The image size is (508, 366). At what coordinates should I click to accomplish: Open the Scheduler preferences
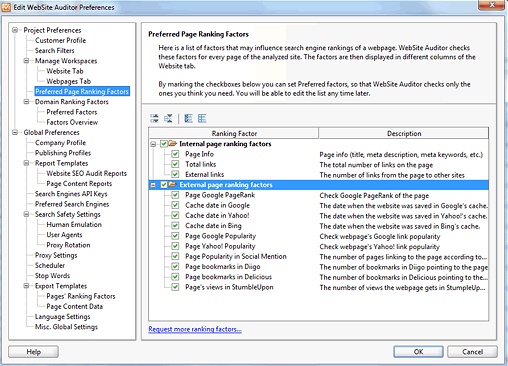coord(50,266)
